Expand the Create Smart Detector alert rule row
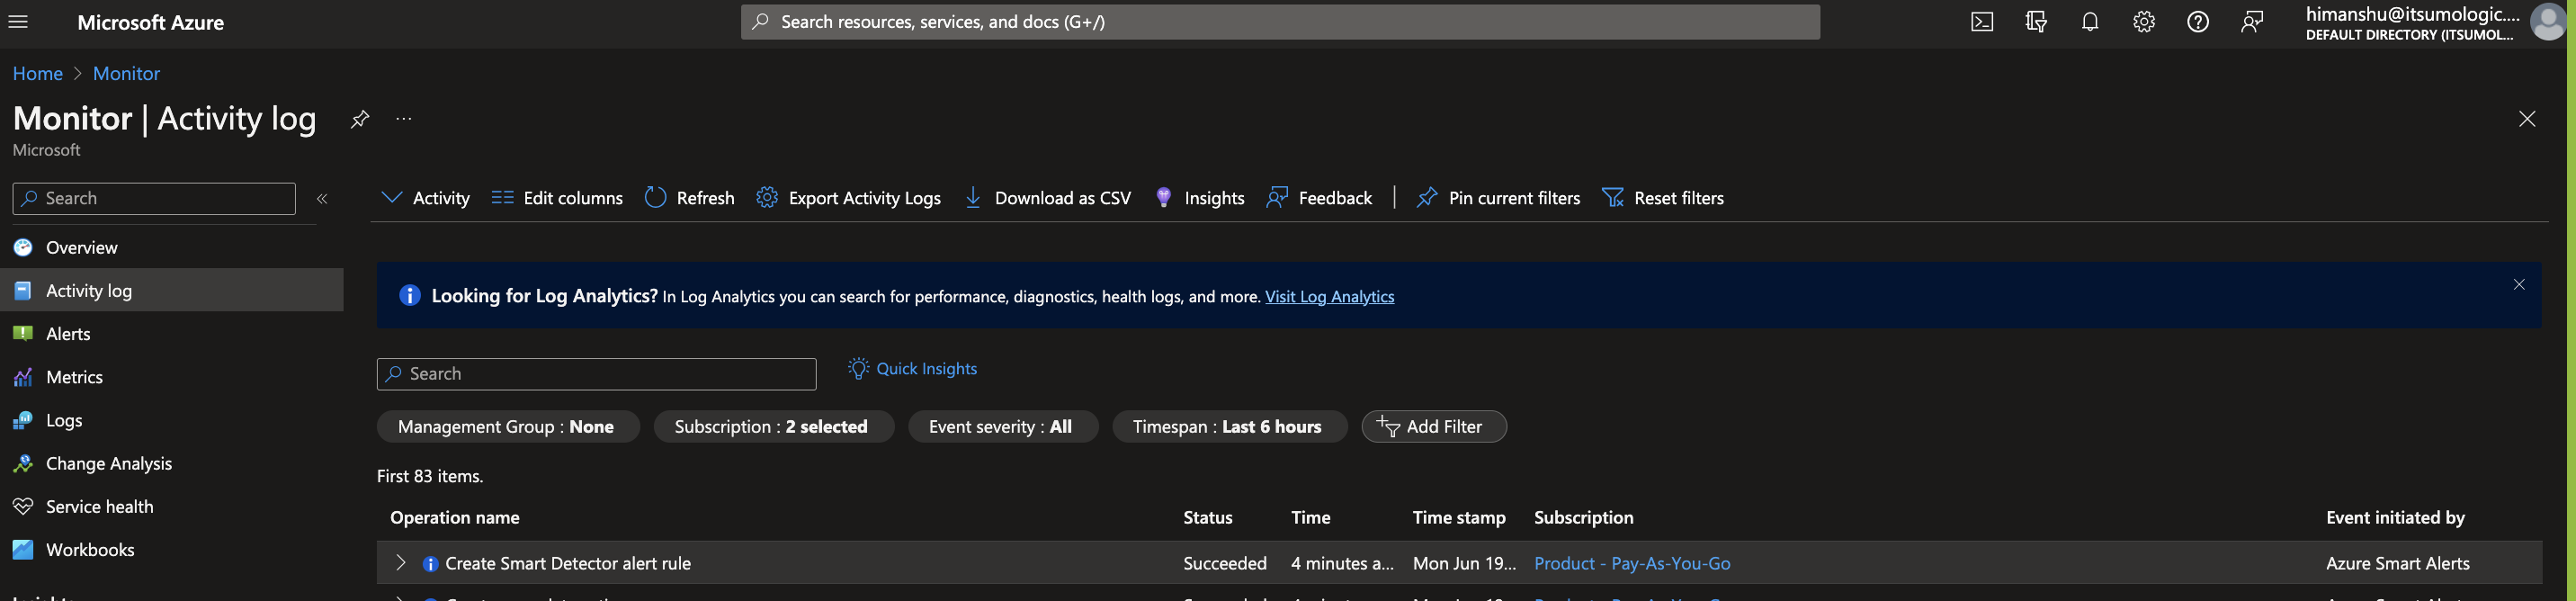Image resolution: width=2576 pixels, height=601 pixels. coord(400,563)
